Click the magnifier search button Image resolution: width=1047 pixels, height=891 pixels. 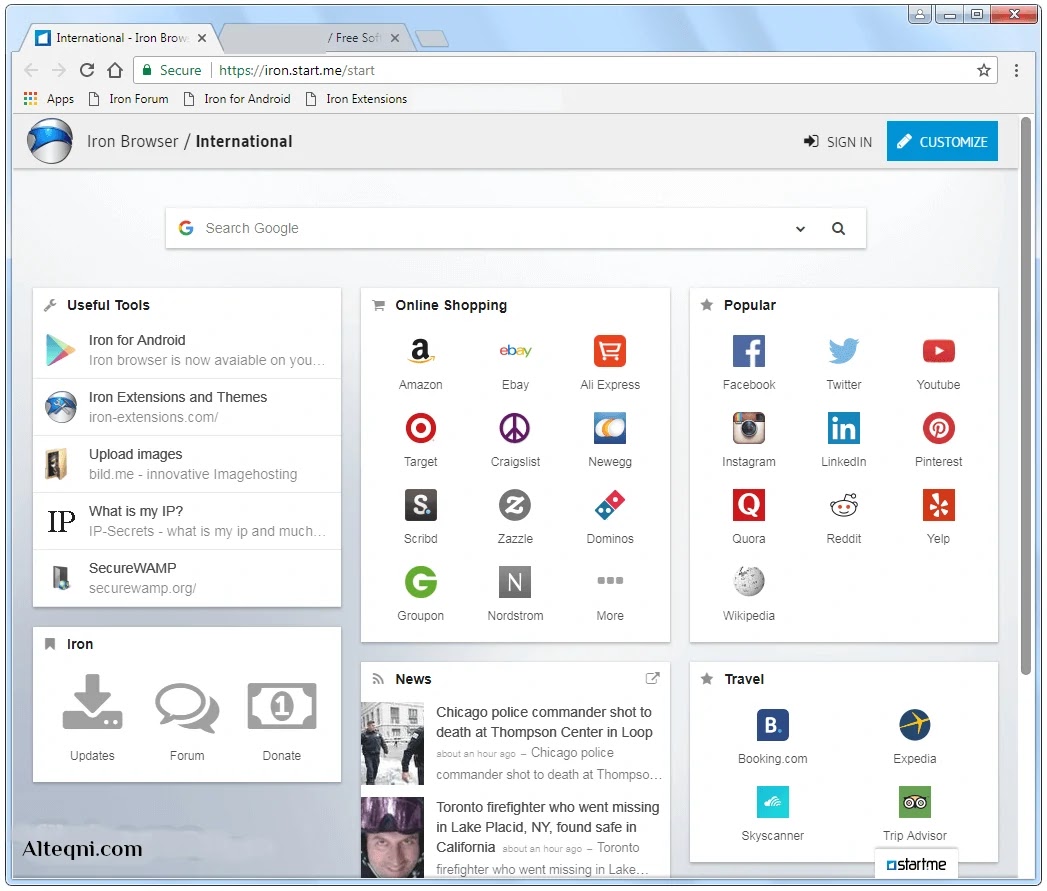838,229
